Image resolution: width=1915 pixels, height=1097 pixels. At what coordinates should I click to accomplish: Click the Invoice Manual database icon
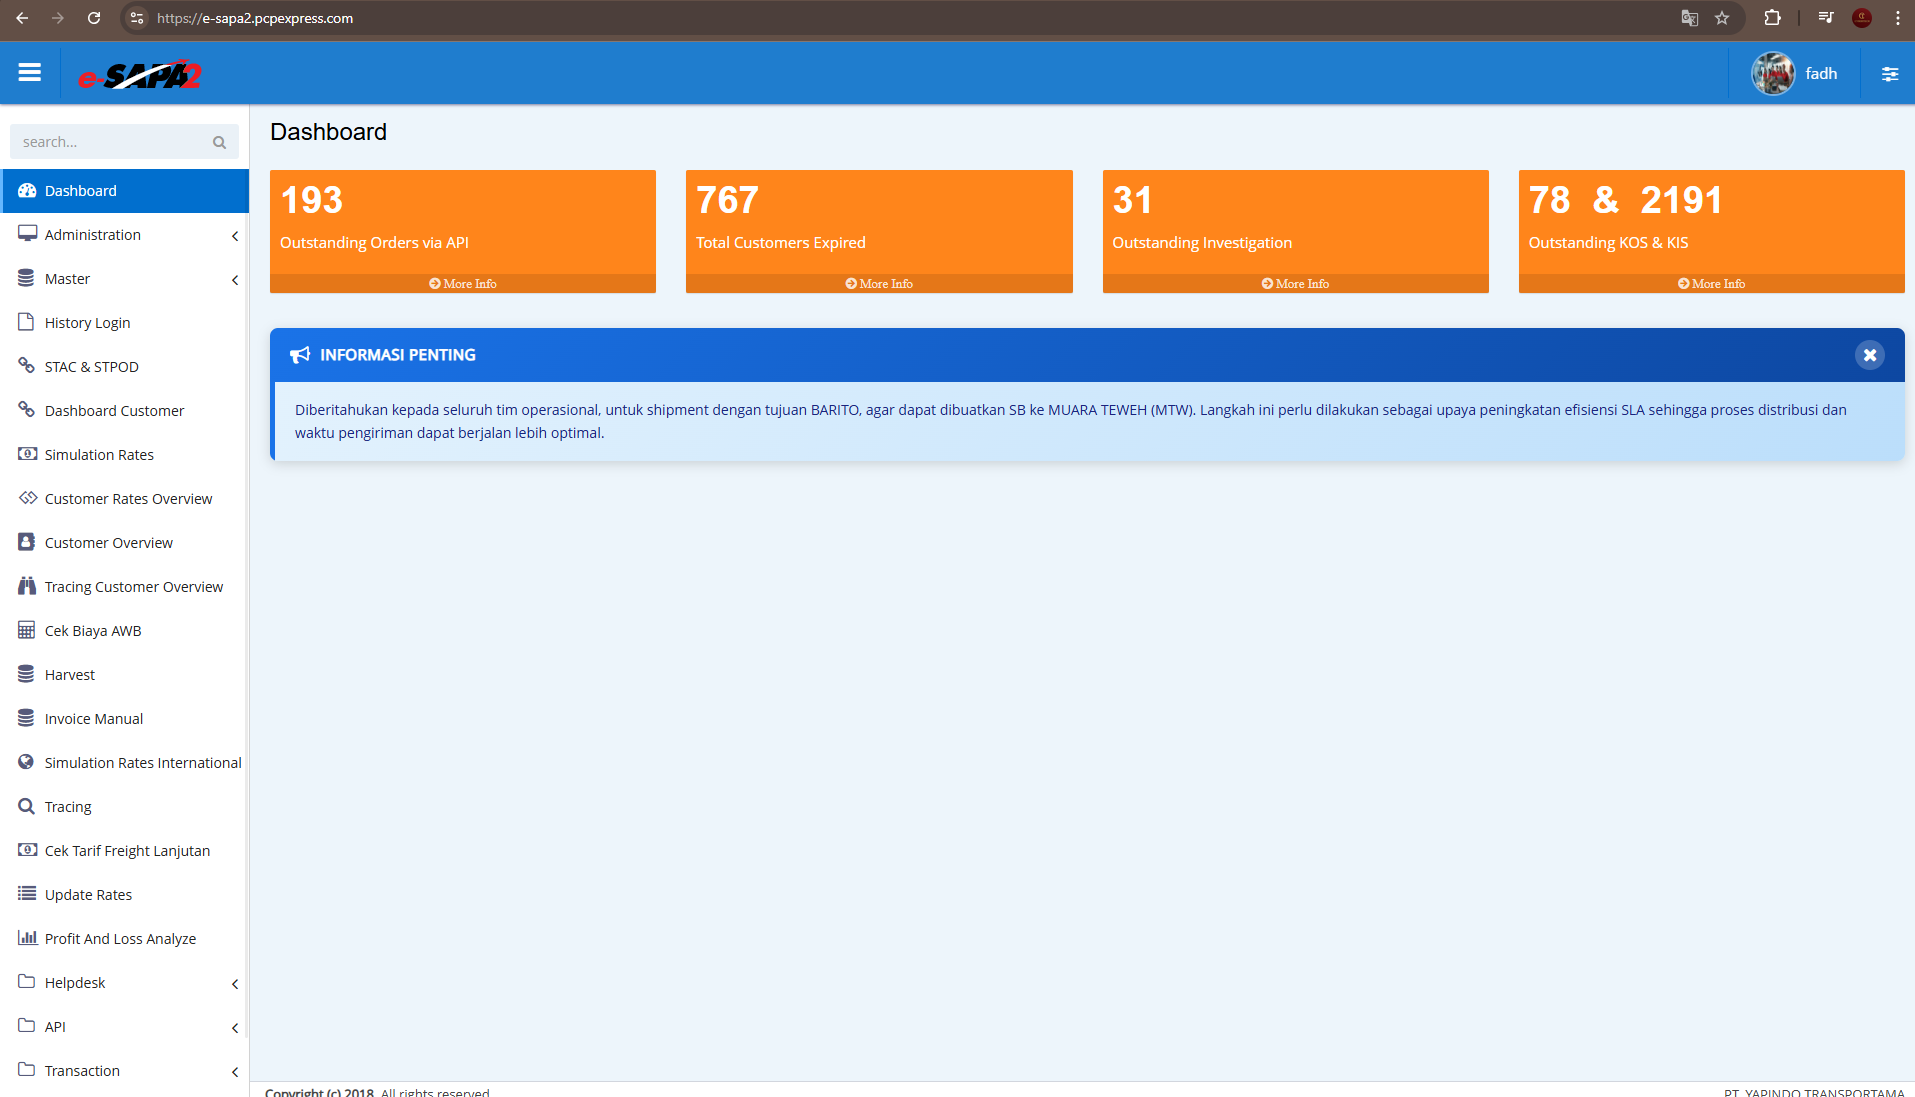26,718
